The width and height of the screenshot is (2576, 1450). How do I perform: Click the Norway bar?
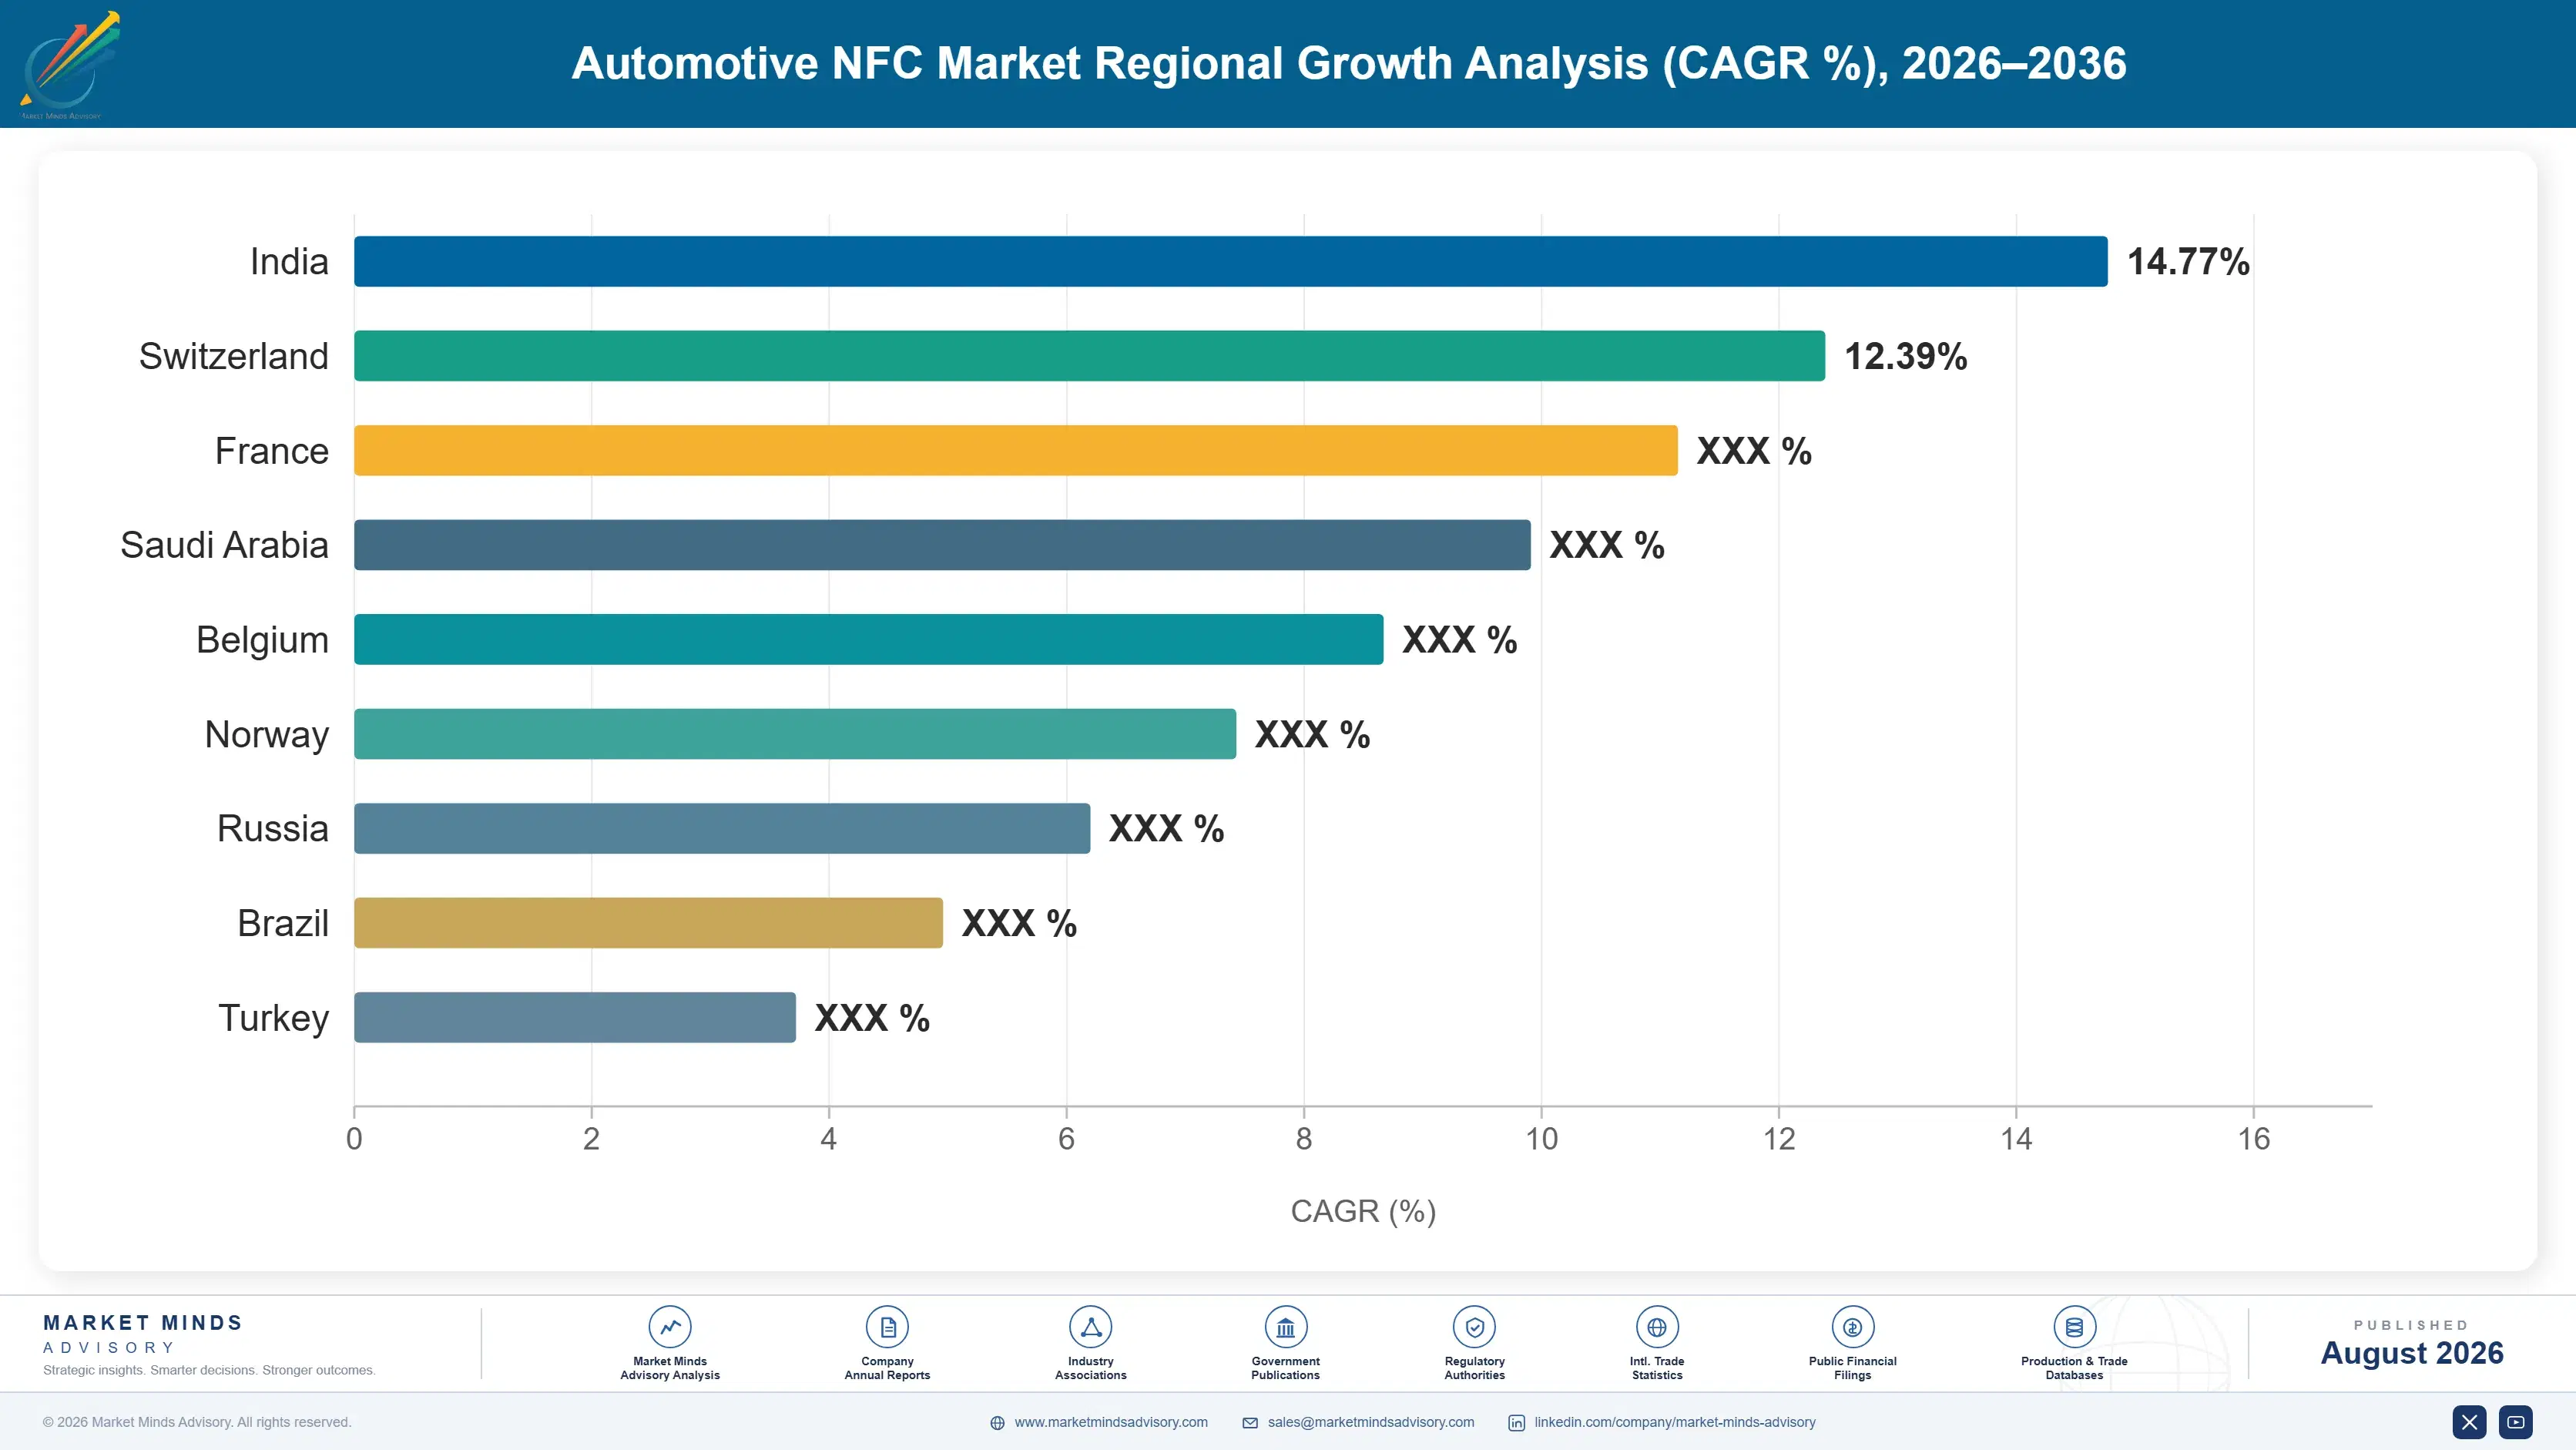795,734
